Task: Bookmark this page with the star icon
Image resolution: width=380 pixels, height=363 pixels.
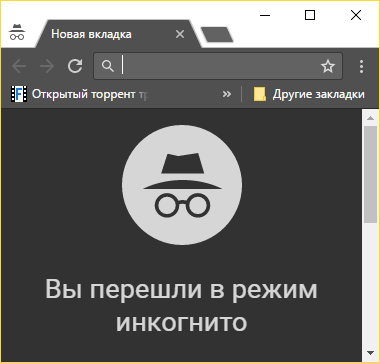Action: [x=328, y=66]
